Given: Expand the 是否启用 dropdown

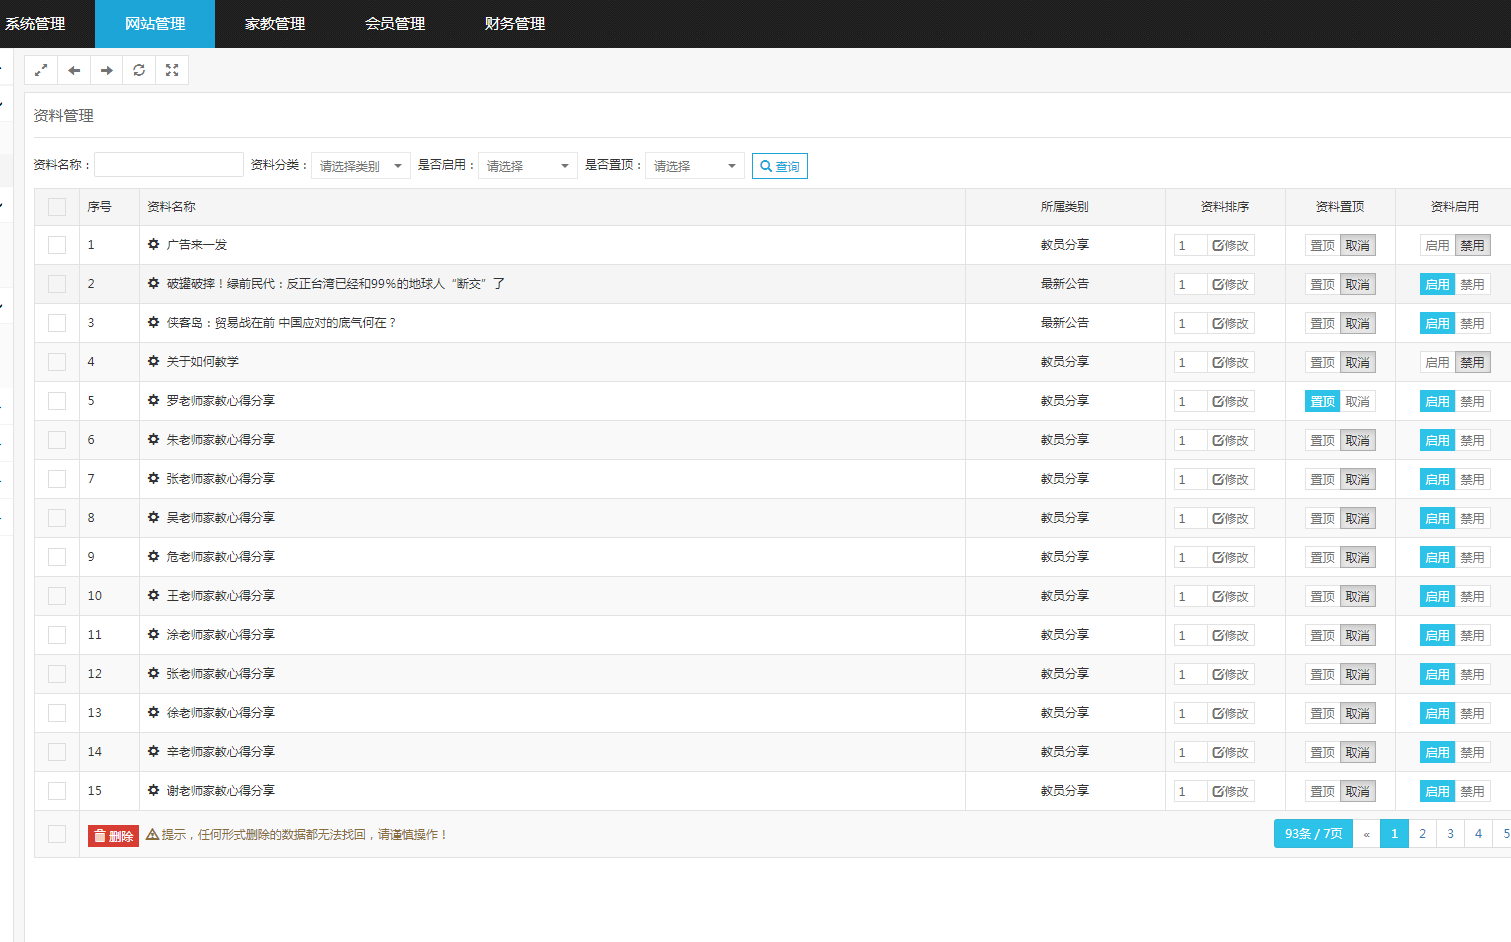Looking at the screenshot, I should pos(527,166).
